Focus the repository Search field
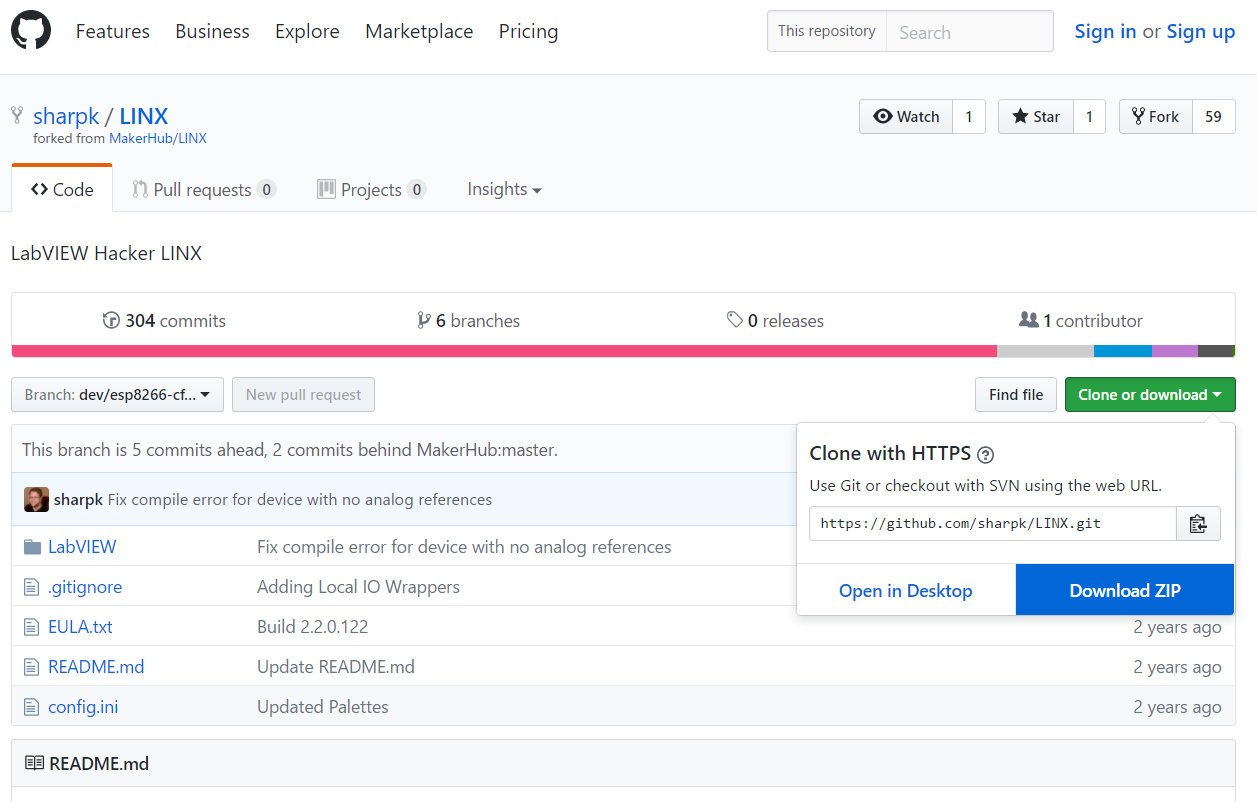 pos(970,31)
